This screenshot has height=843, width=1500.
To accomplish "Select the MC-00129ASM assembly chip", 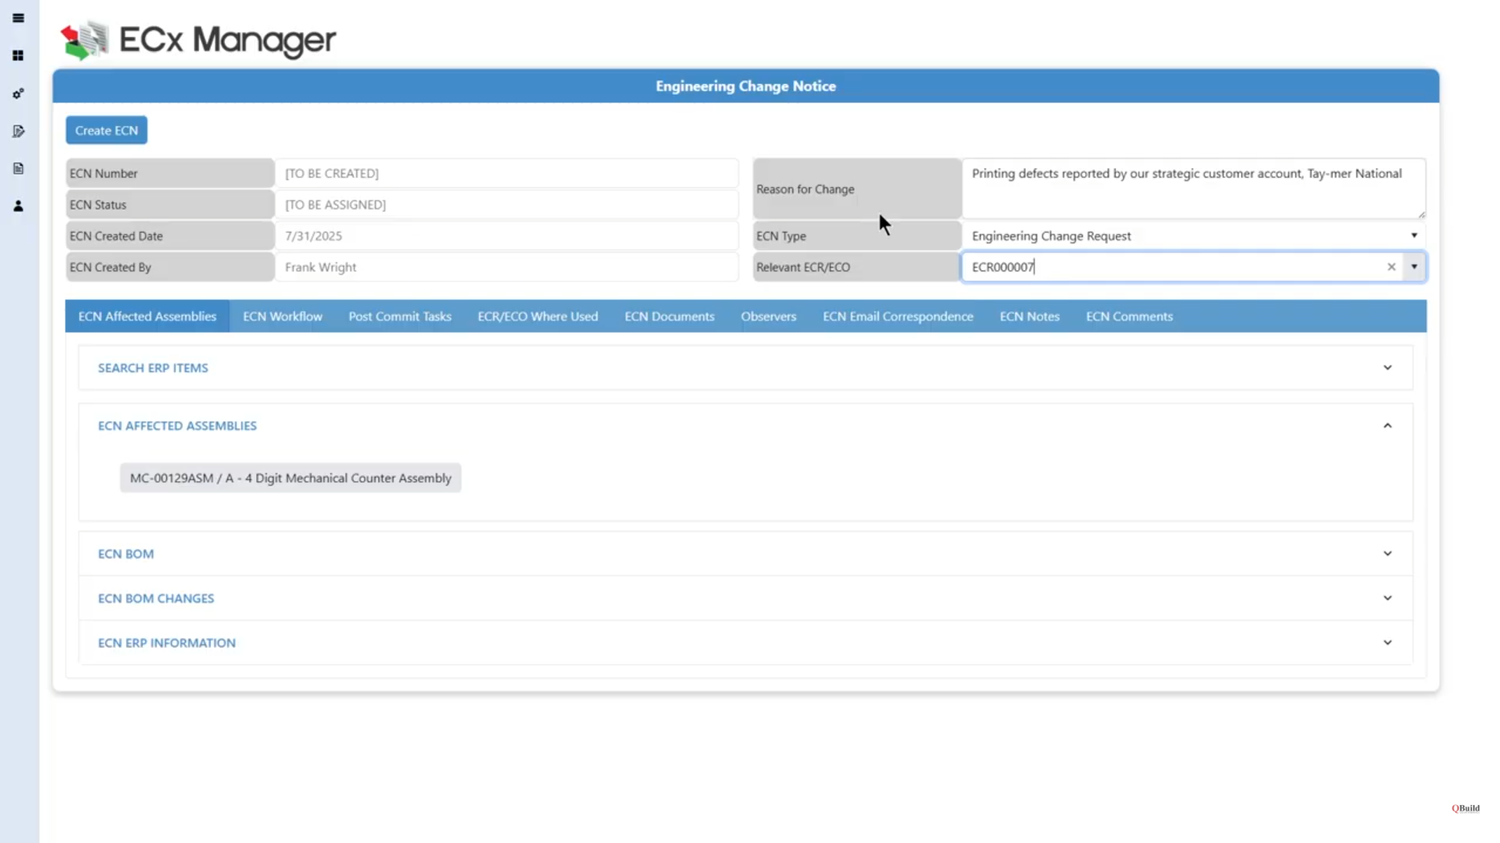I will (290, 478).
